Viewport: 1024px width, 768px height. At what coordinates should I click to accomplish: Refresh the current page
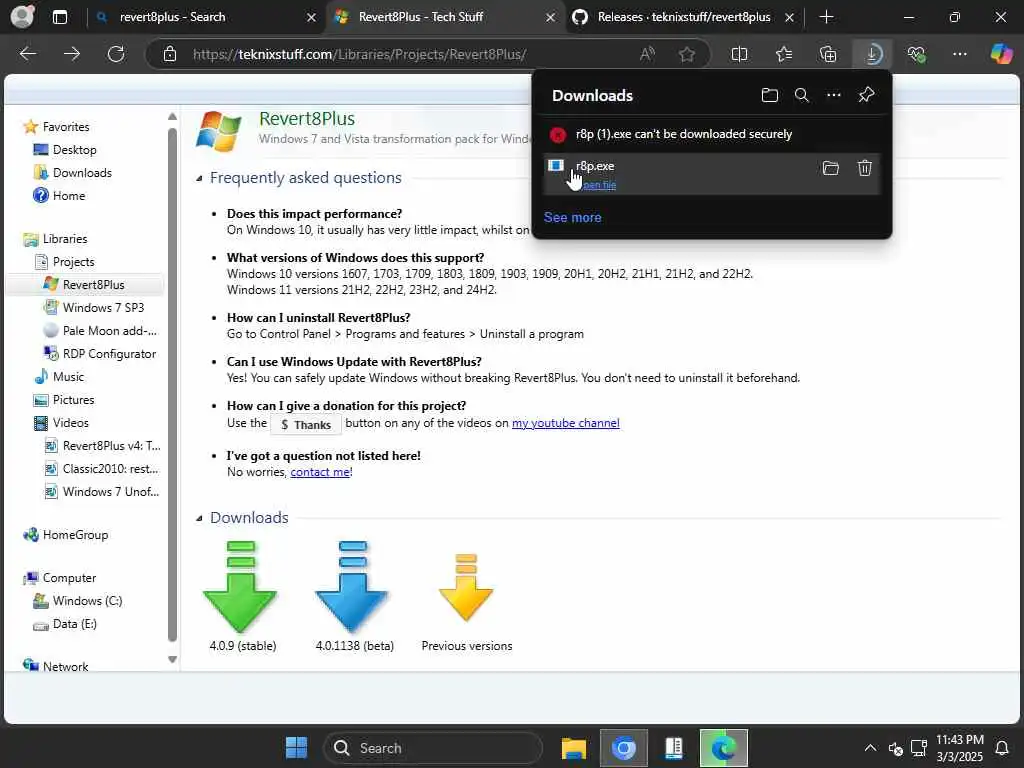(x=116, y=54)
